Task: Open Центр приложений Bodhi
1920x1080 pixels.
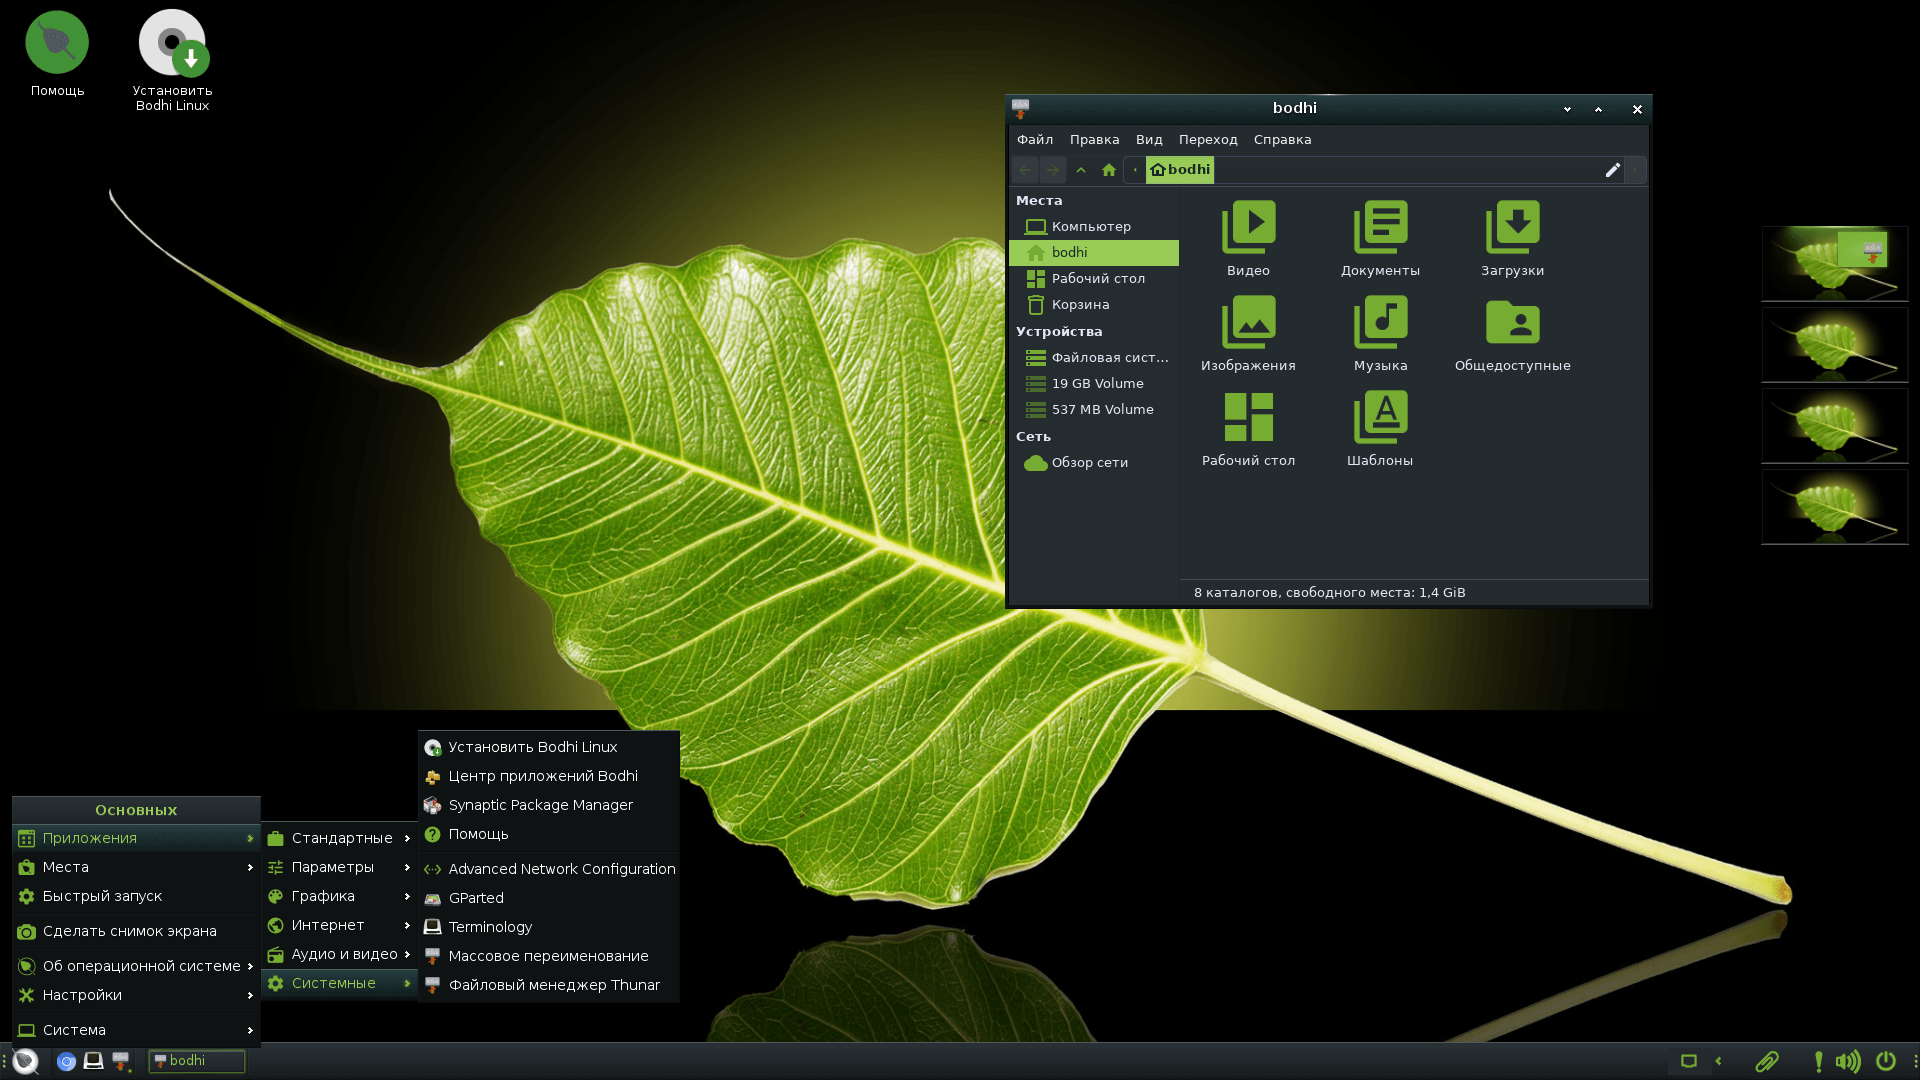Action: tap(549, 776)
